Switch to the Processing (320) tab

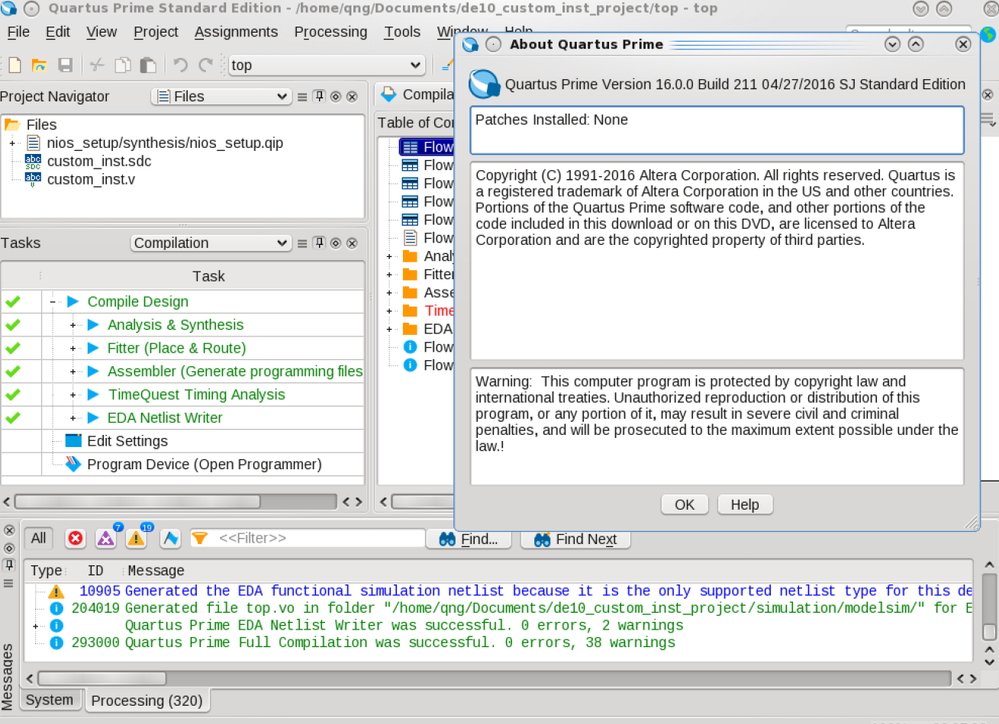point(147,701)
